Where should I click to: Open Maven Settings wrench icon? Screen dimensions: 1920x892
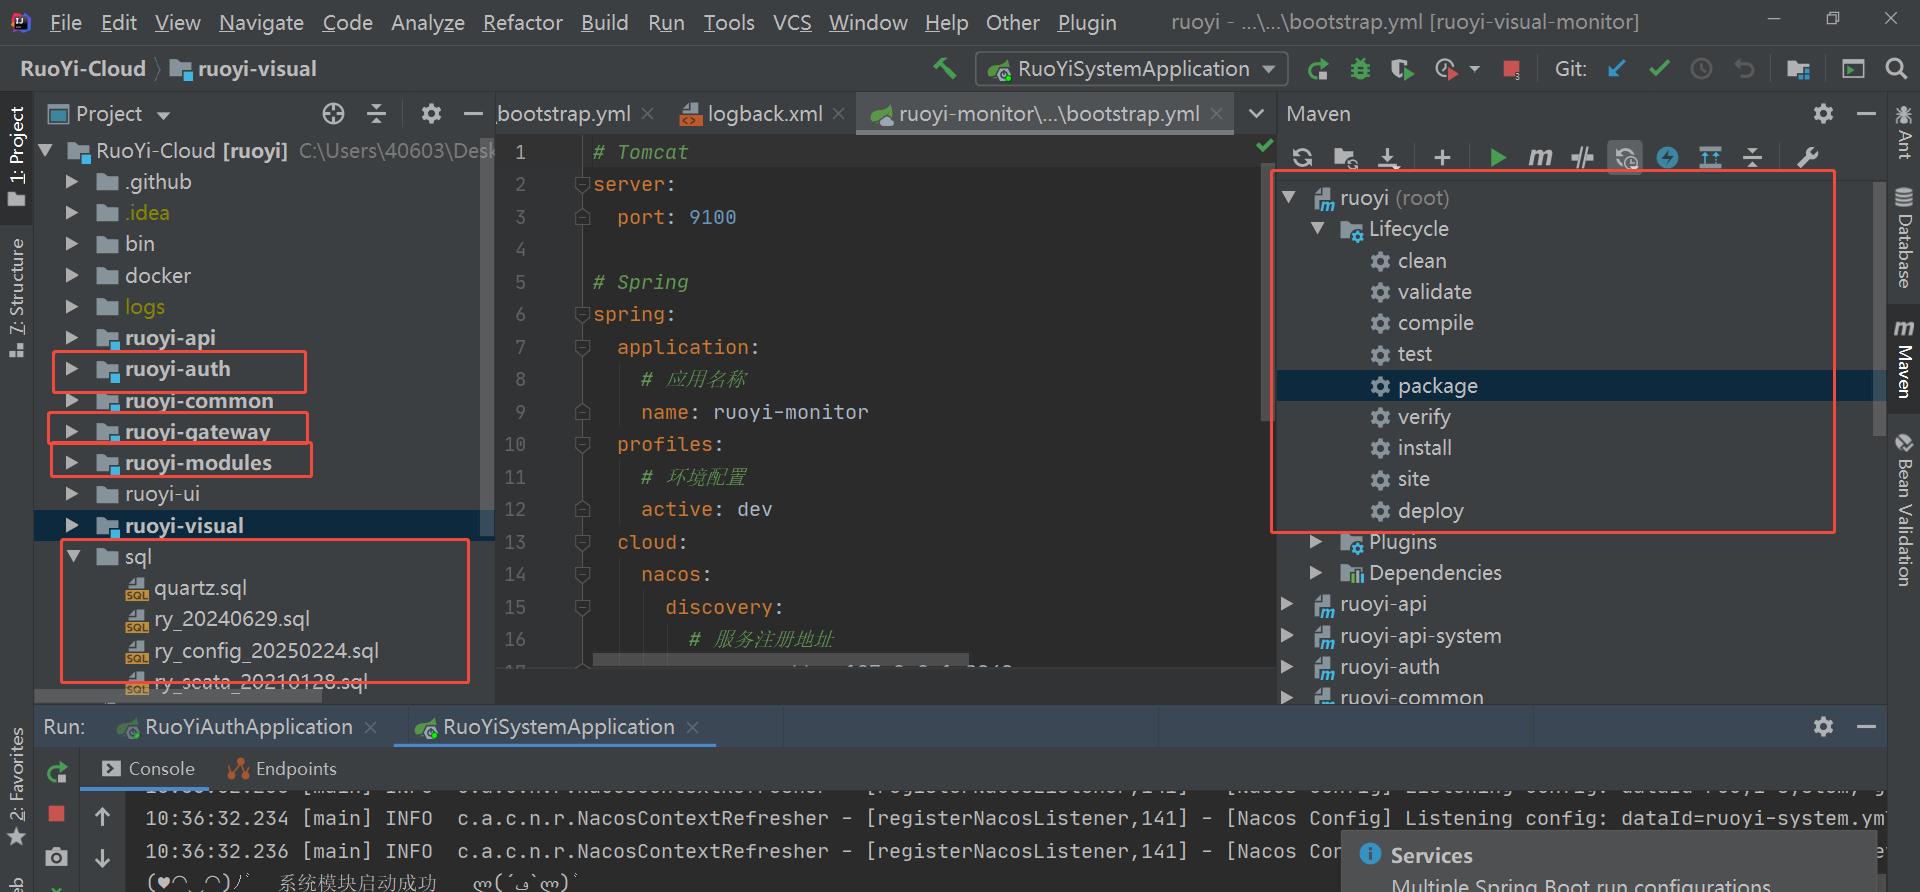tap(1807, 157)
